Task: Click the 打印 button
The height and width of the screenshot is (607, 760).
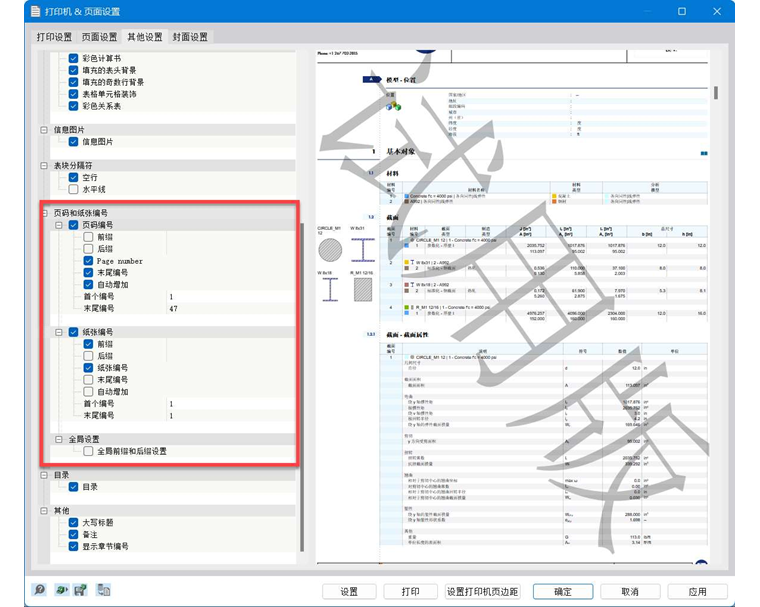Action: point(410,591)
